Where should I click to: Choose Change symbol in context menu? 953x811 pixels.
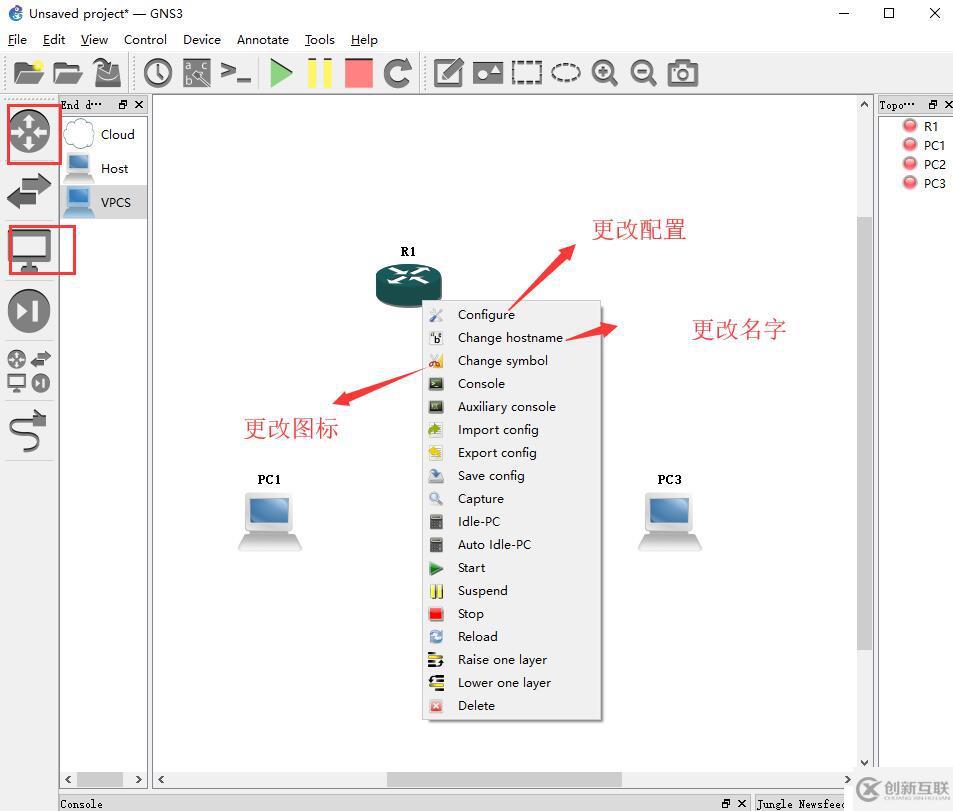coord(512,361)
